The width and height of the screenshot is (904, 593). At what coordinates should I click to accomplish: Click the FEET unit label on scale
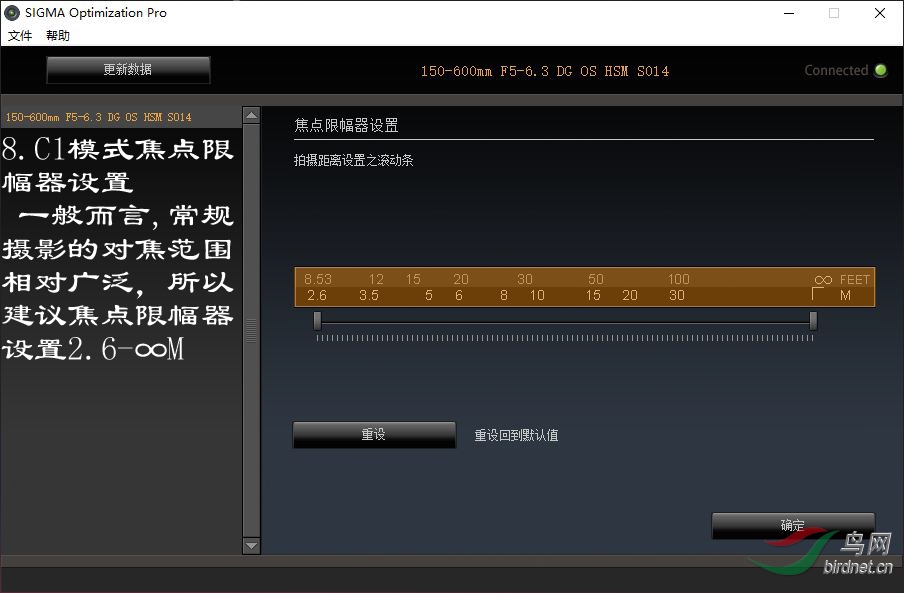[x=854, y=279]
